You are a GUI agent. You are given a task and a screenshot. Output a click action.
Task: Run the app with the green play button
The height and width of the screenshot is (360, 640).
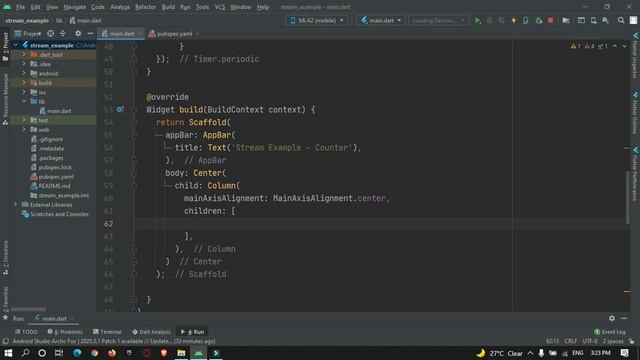point(477,20)
